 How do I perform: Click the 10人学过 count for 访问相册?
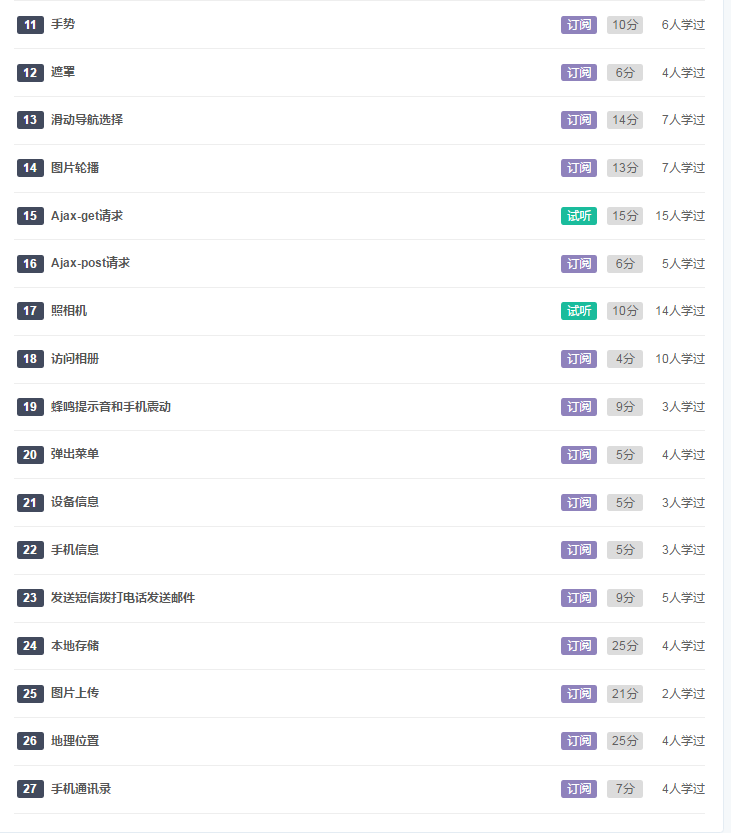(x=680, y=359)
